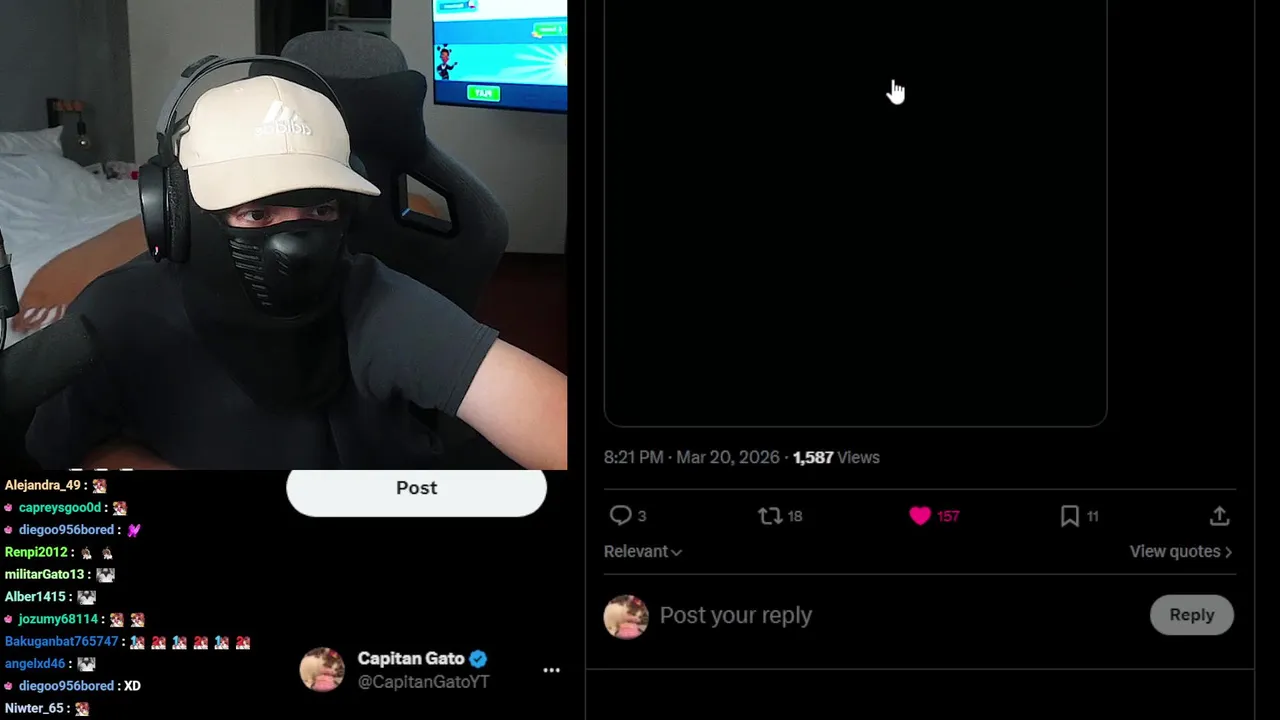
Task: Click the gray Reply button
Action: pos(1192,615)
